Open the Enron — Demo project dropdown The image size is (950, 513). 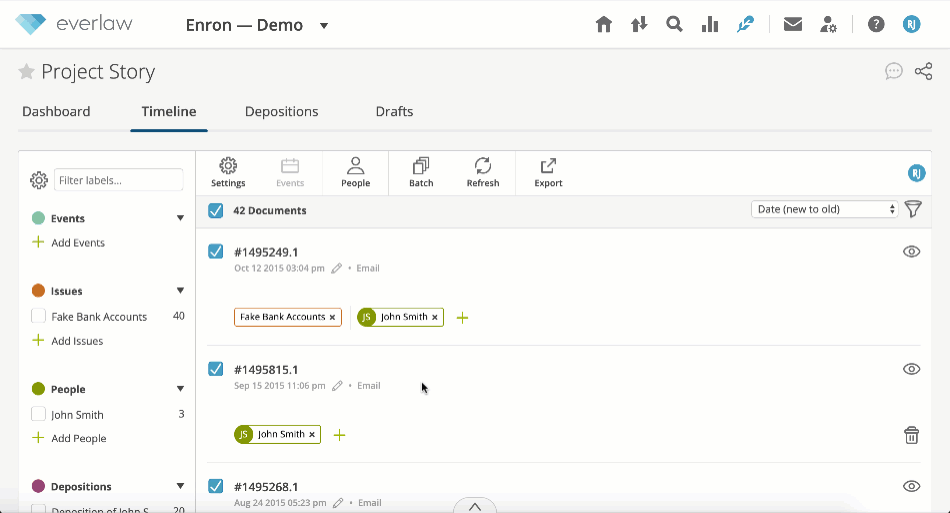257,25
